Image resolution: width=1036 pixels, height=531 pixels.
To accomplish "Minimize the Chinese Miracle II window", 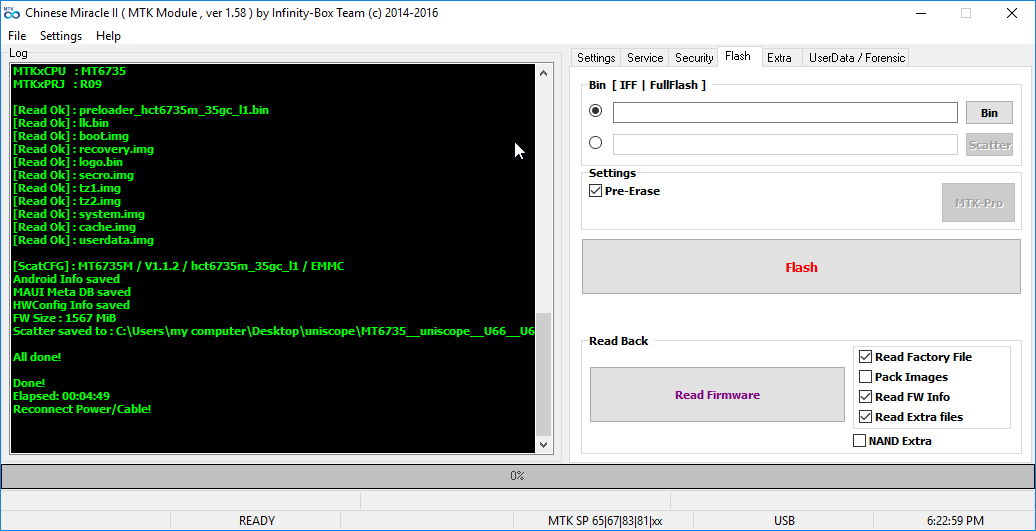I will pyautogui.click(x=921, y=13).
